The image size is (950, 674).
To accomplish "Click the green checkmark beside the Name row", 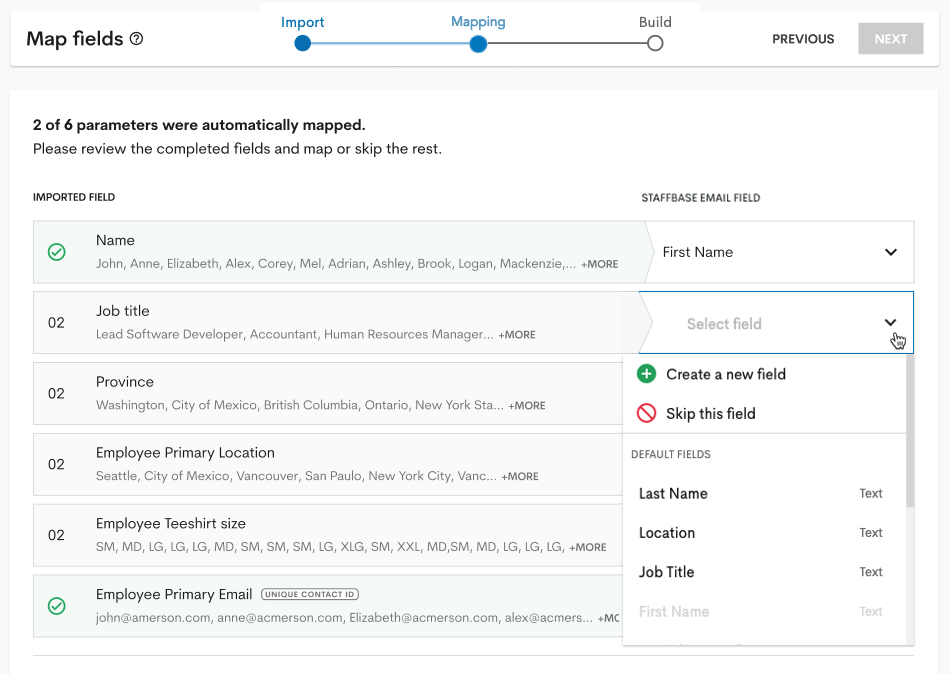I will [x=57, y=252].
